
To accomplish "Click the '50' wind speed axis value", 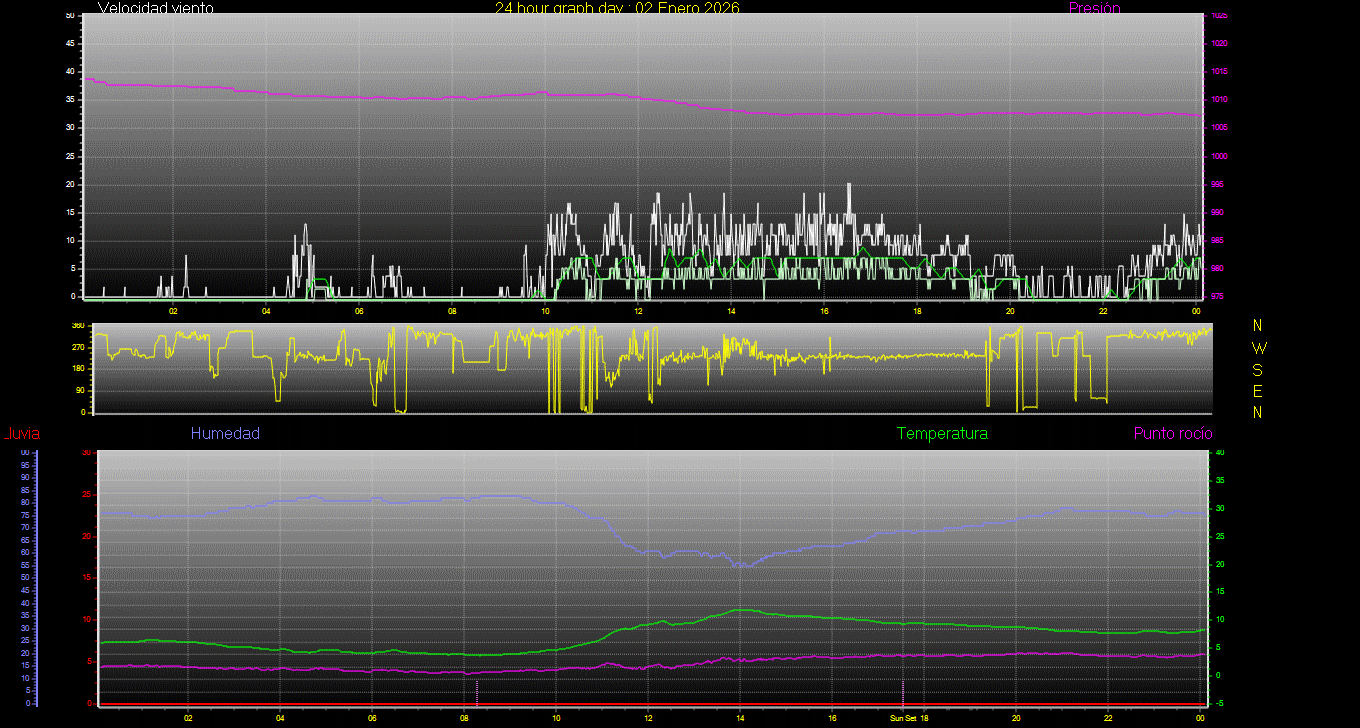I will [69, 16].
